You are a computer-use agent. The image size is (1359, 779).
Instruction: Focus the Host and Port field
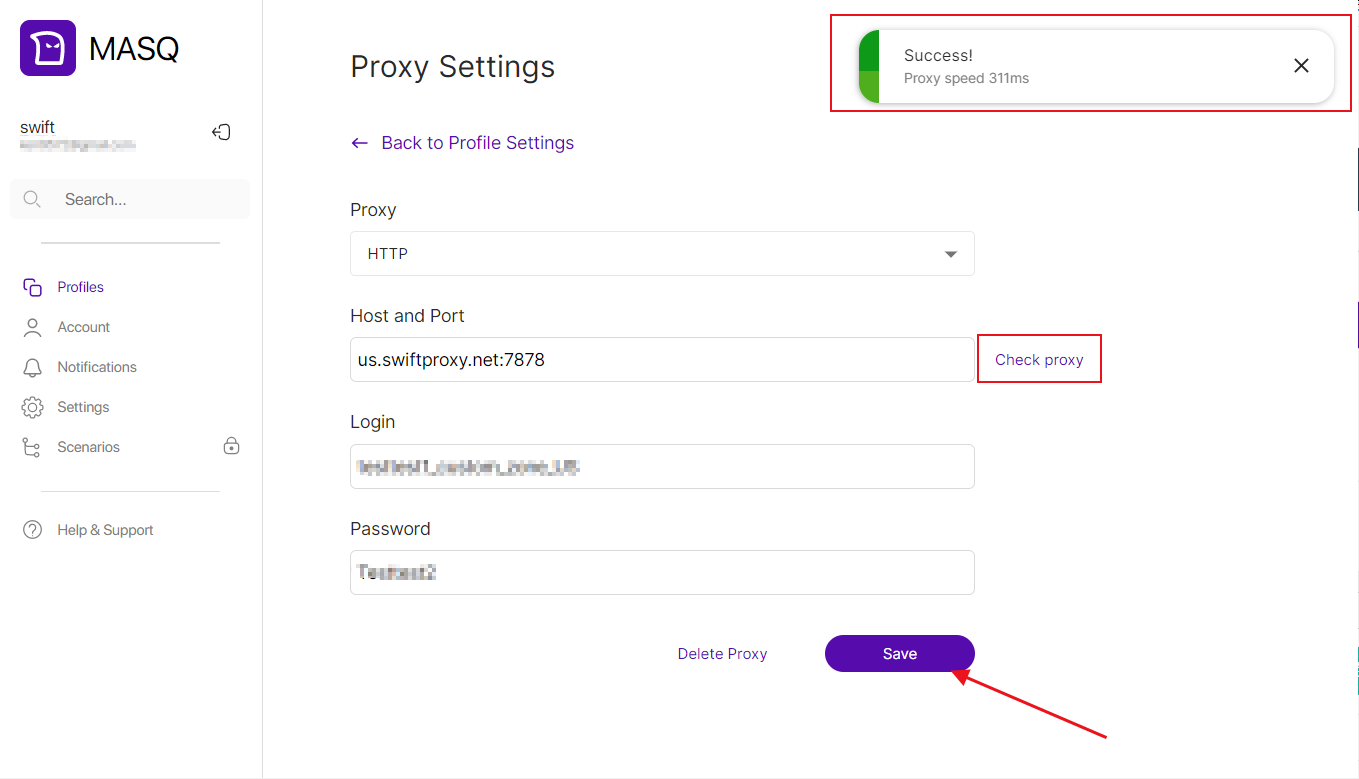click(662, 360)
